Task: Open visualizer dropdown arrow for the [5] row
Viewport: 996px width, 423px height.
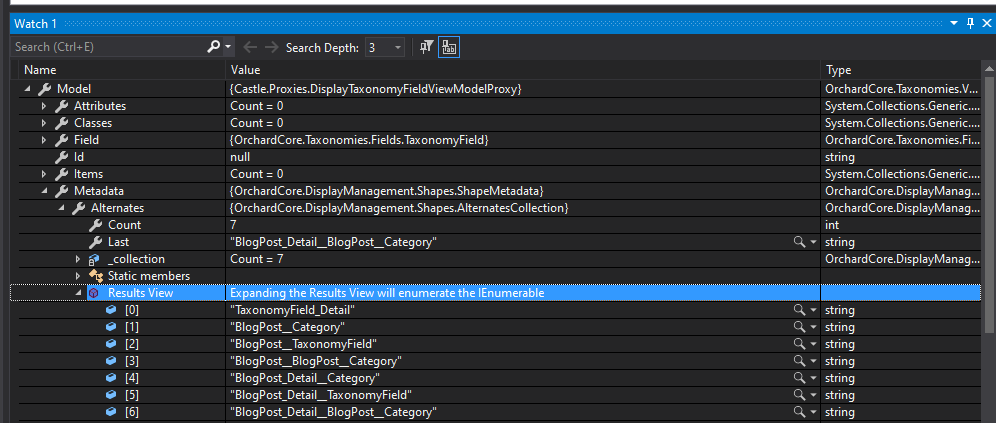Action: [813, 395]
